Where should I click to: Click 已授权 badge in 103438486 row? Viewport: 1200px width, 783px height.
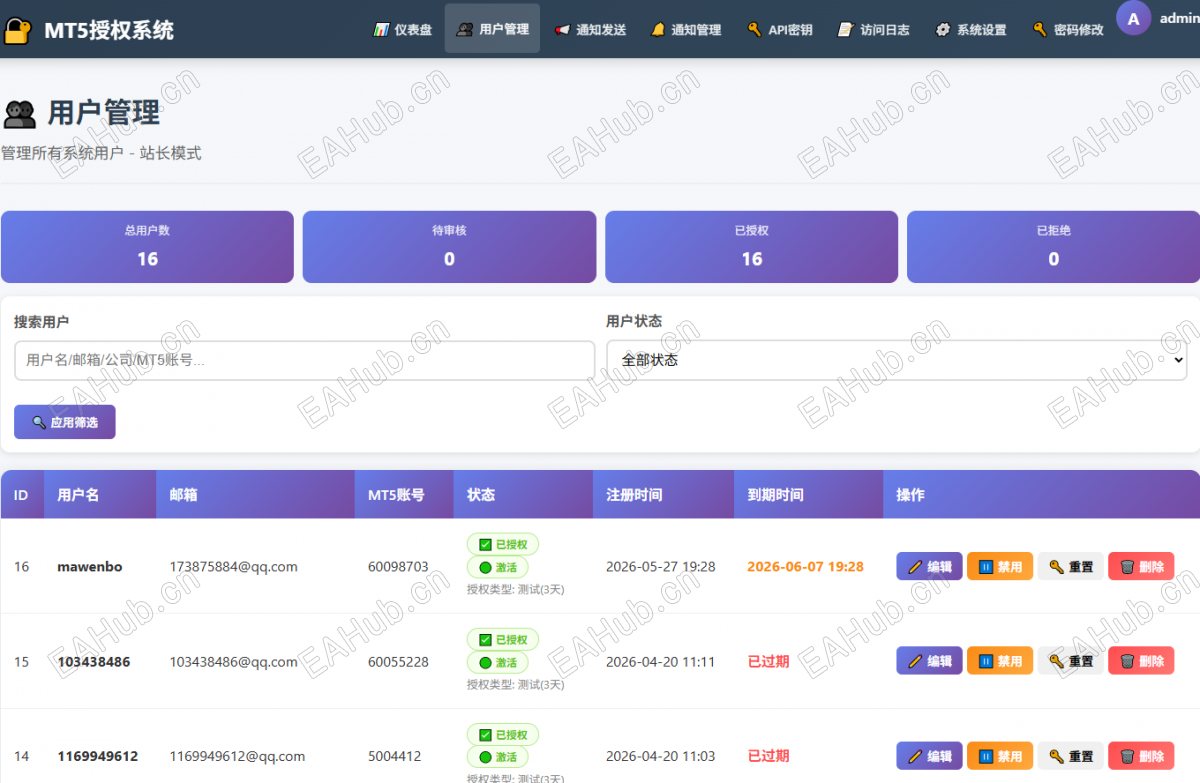[x=503, y=639]
